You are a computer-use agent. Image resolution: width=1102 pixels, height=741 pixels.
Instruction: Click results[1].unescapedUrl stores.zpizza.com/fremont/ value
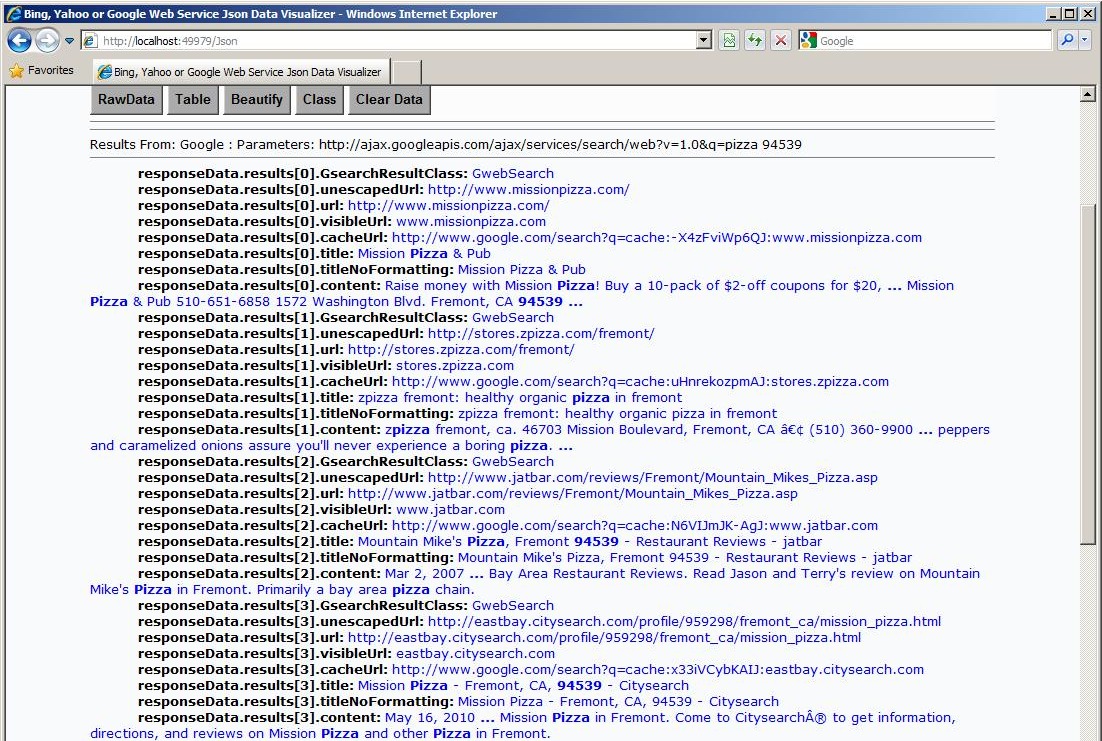click(x=541, y=333)
